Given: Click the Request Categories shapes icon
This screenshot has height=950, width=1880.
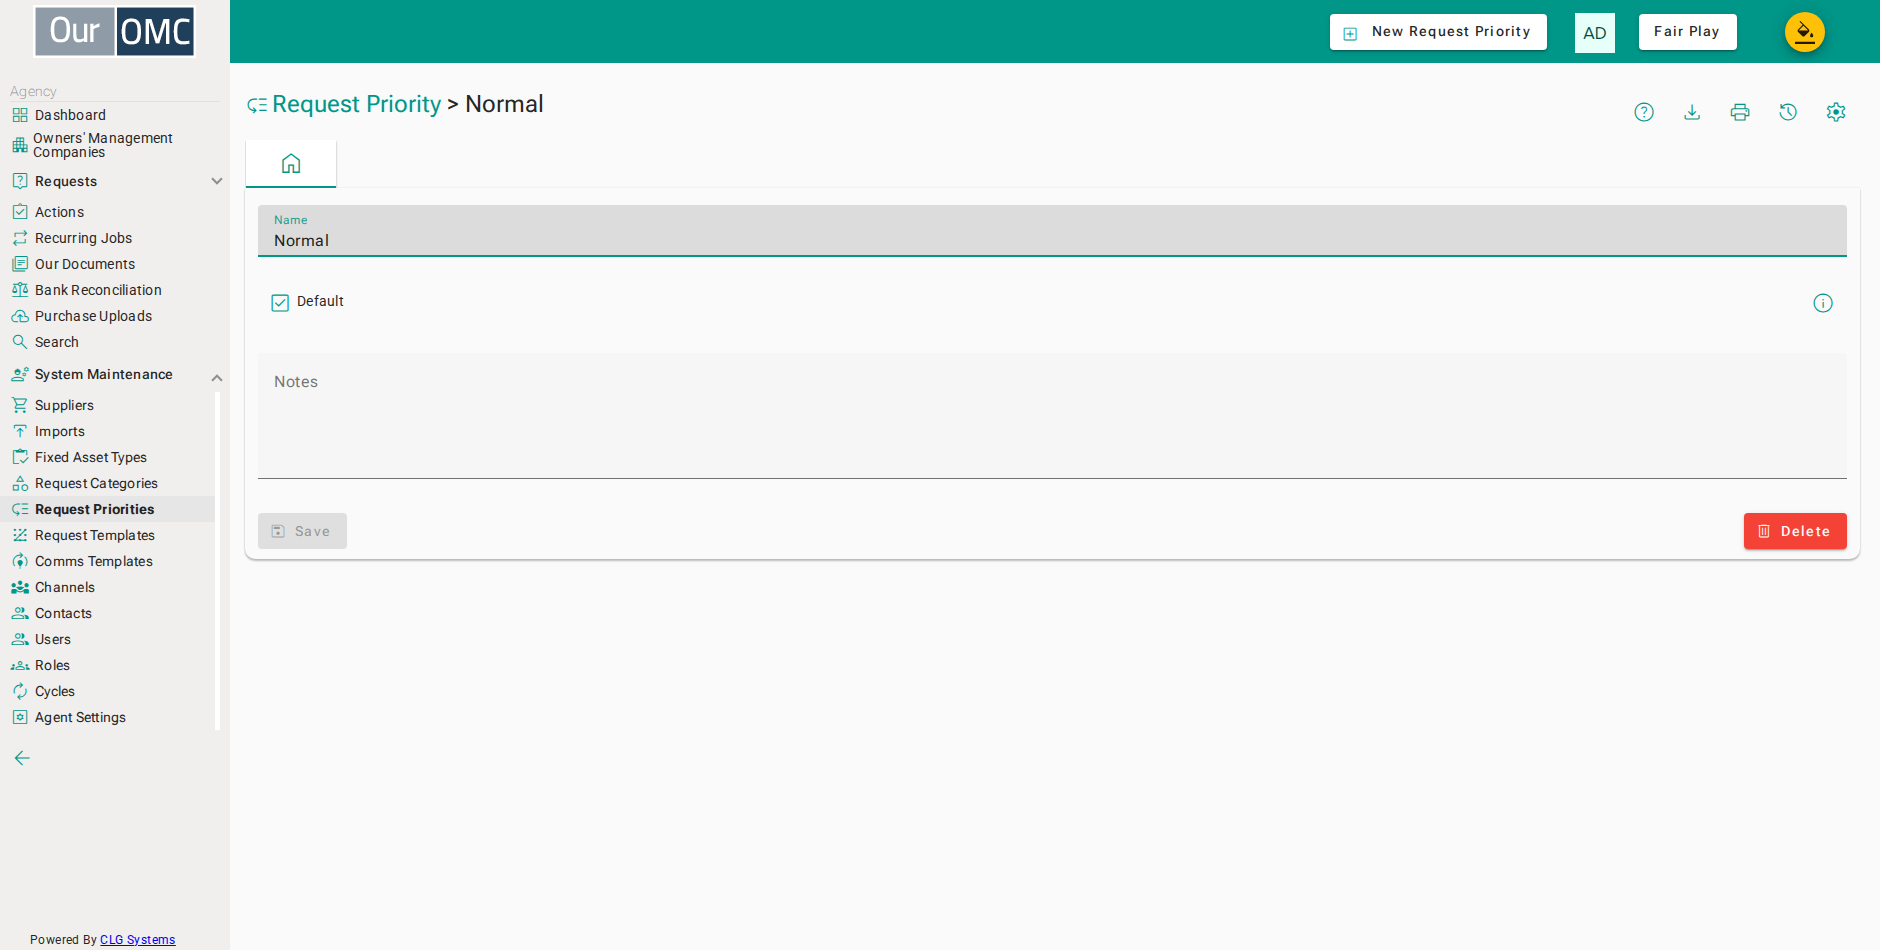Looking at the screenshot, I should [x=20, y=483].
